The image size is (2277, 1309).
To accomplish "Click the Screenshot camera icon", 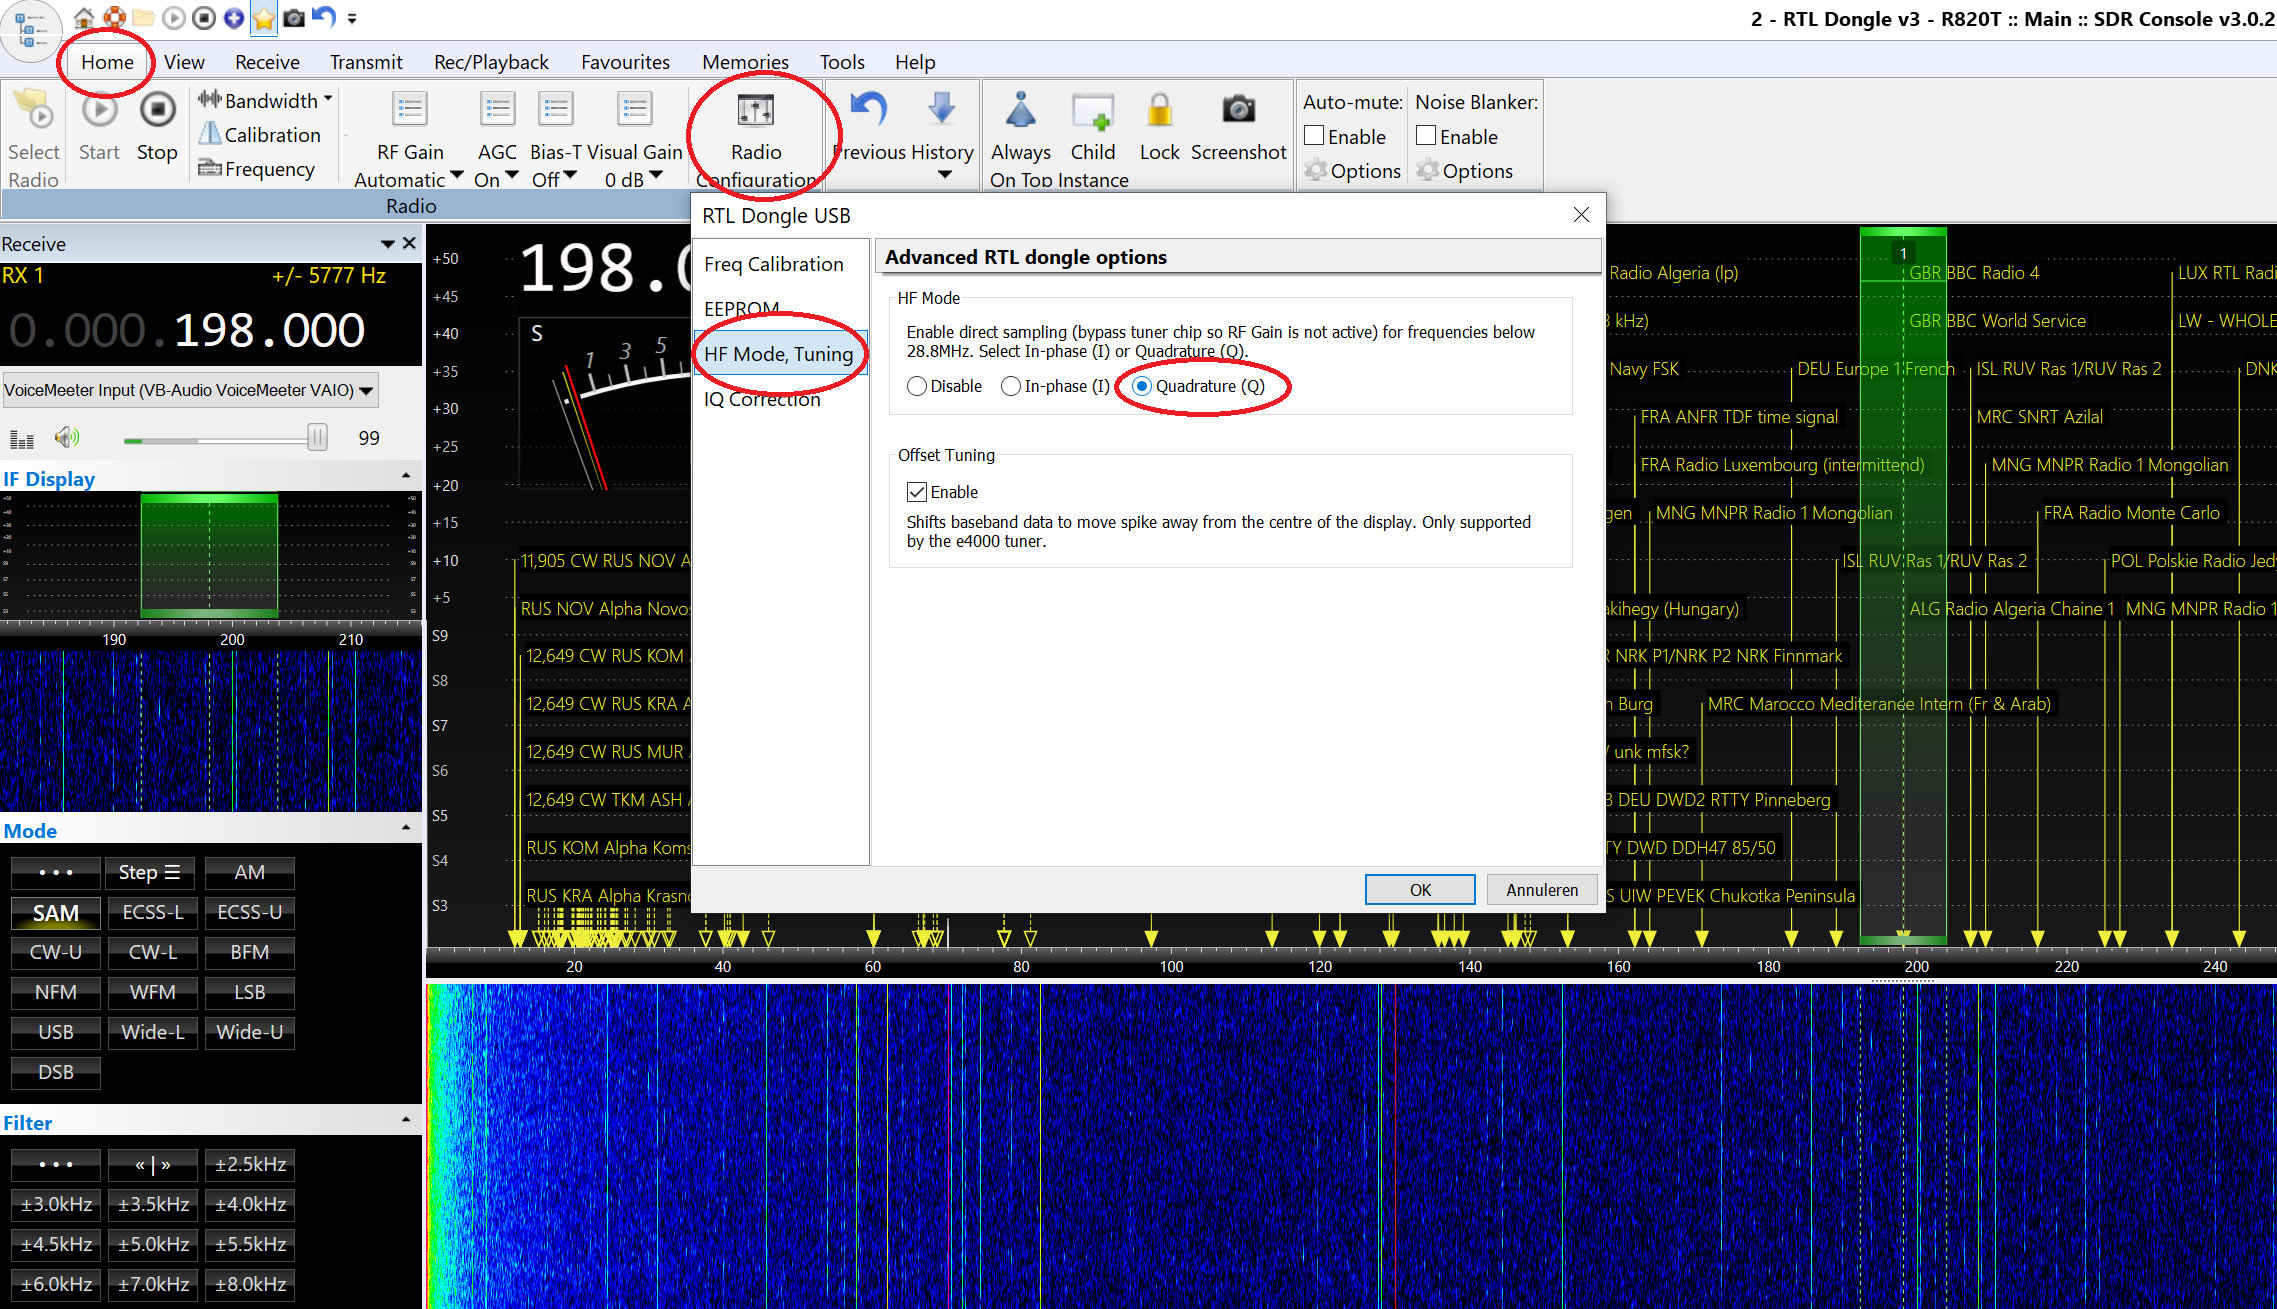I will [x=1238, y=110].
